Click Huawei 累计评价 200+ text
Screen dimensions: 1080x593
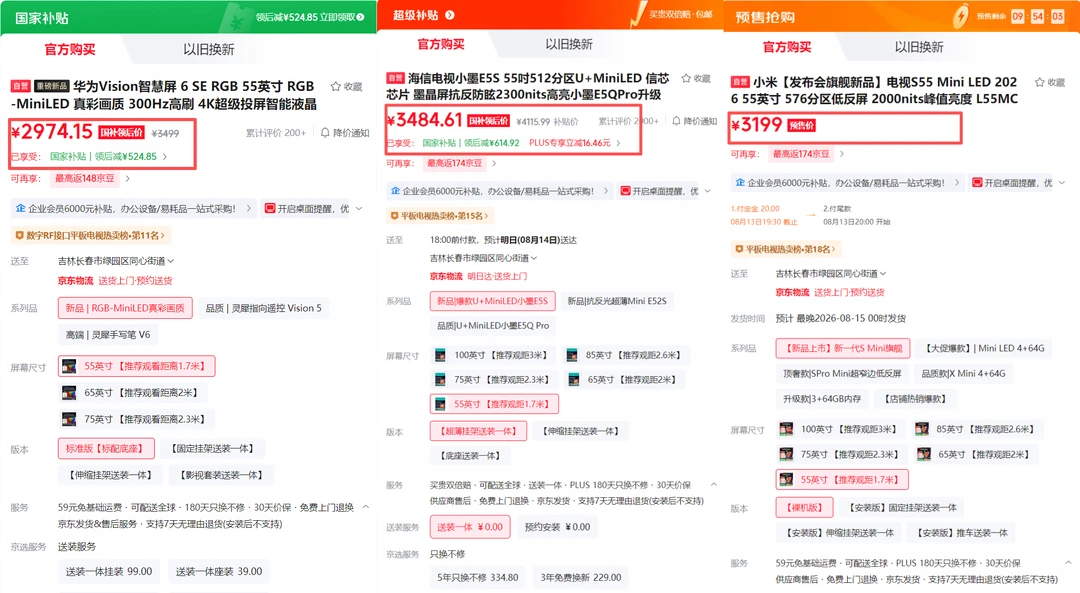point(276,132)
